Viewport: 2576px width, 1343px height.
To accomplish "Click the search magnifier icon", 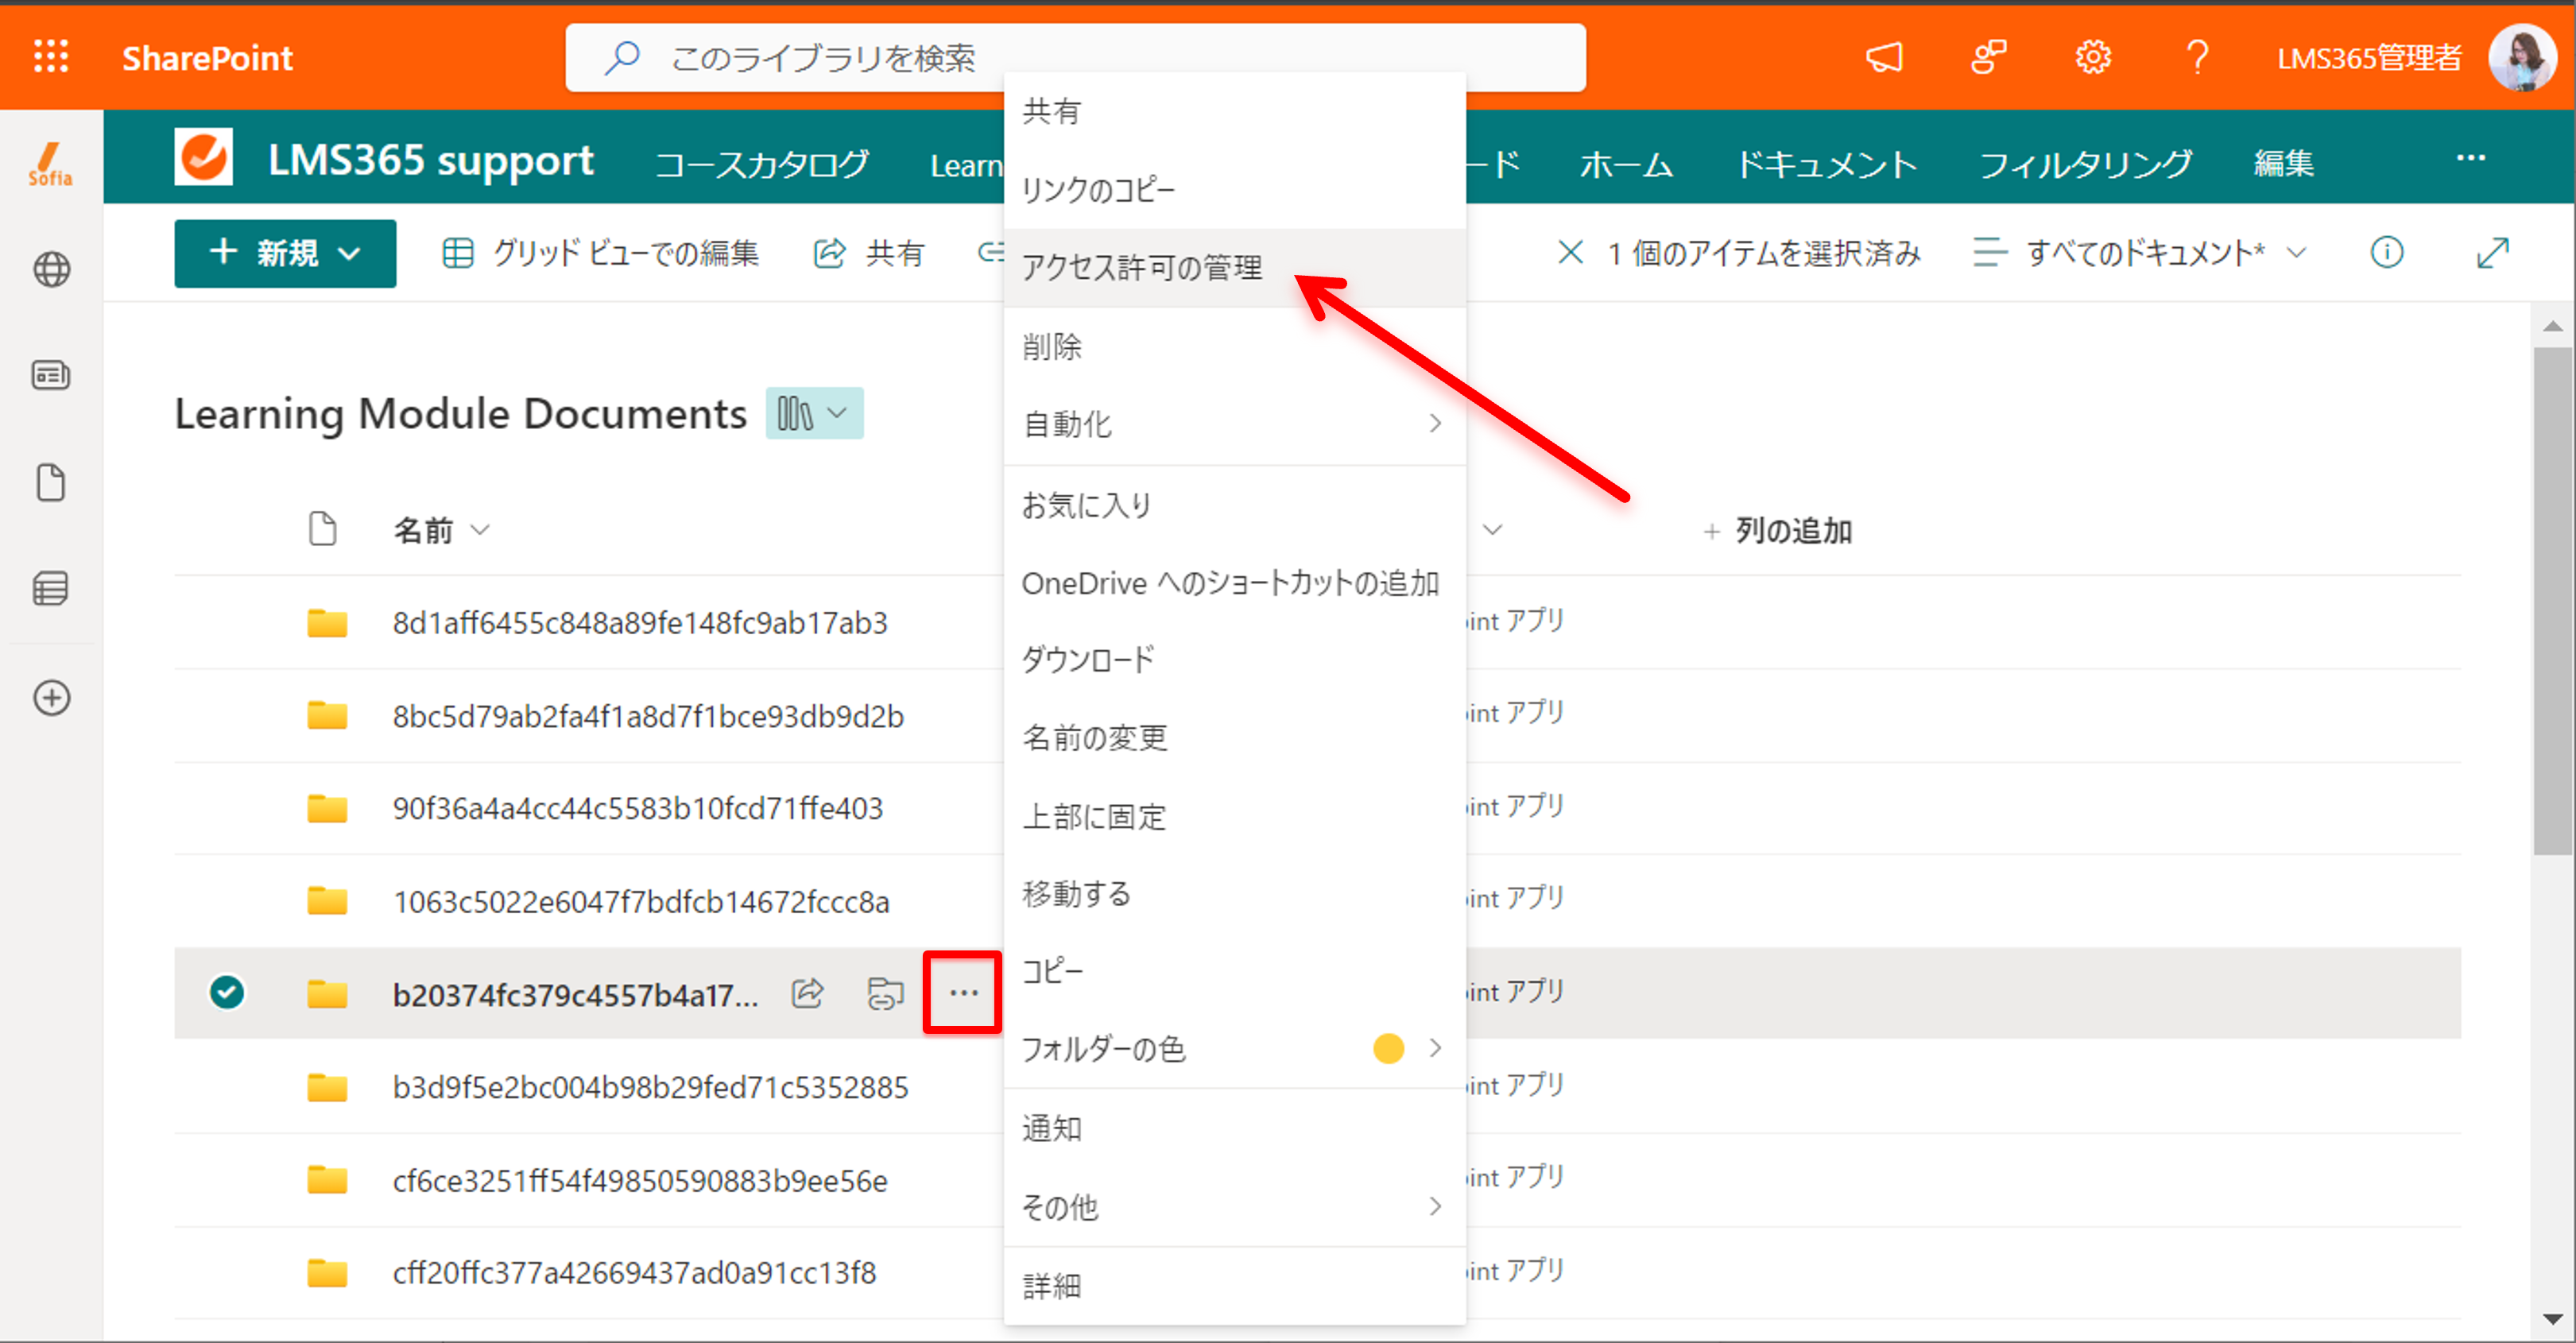I will coord(622,57).
